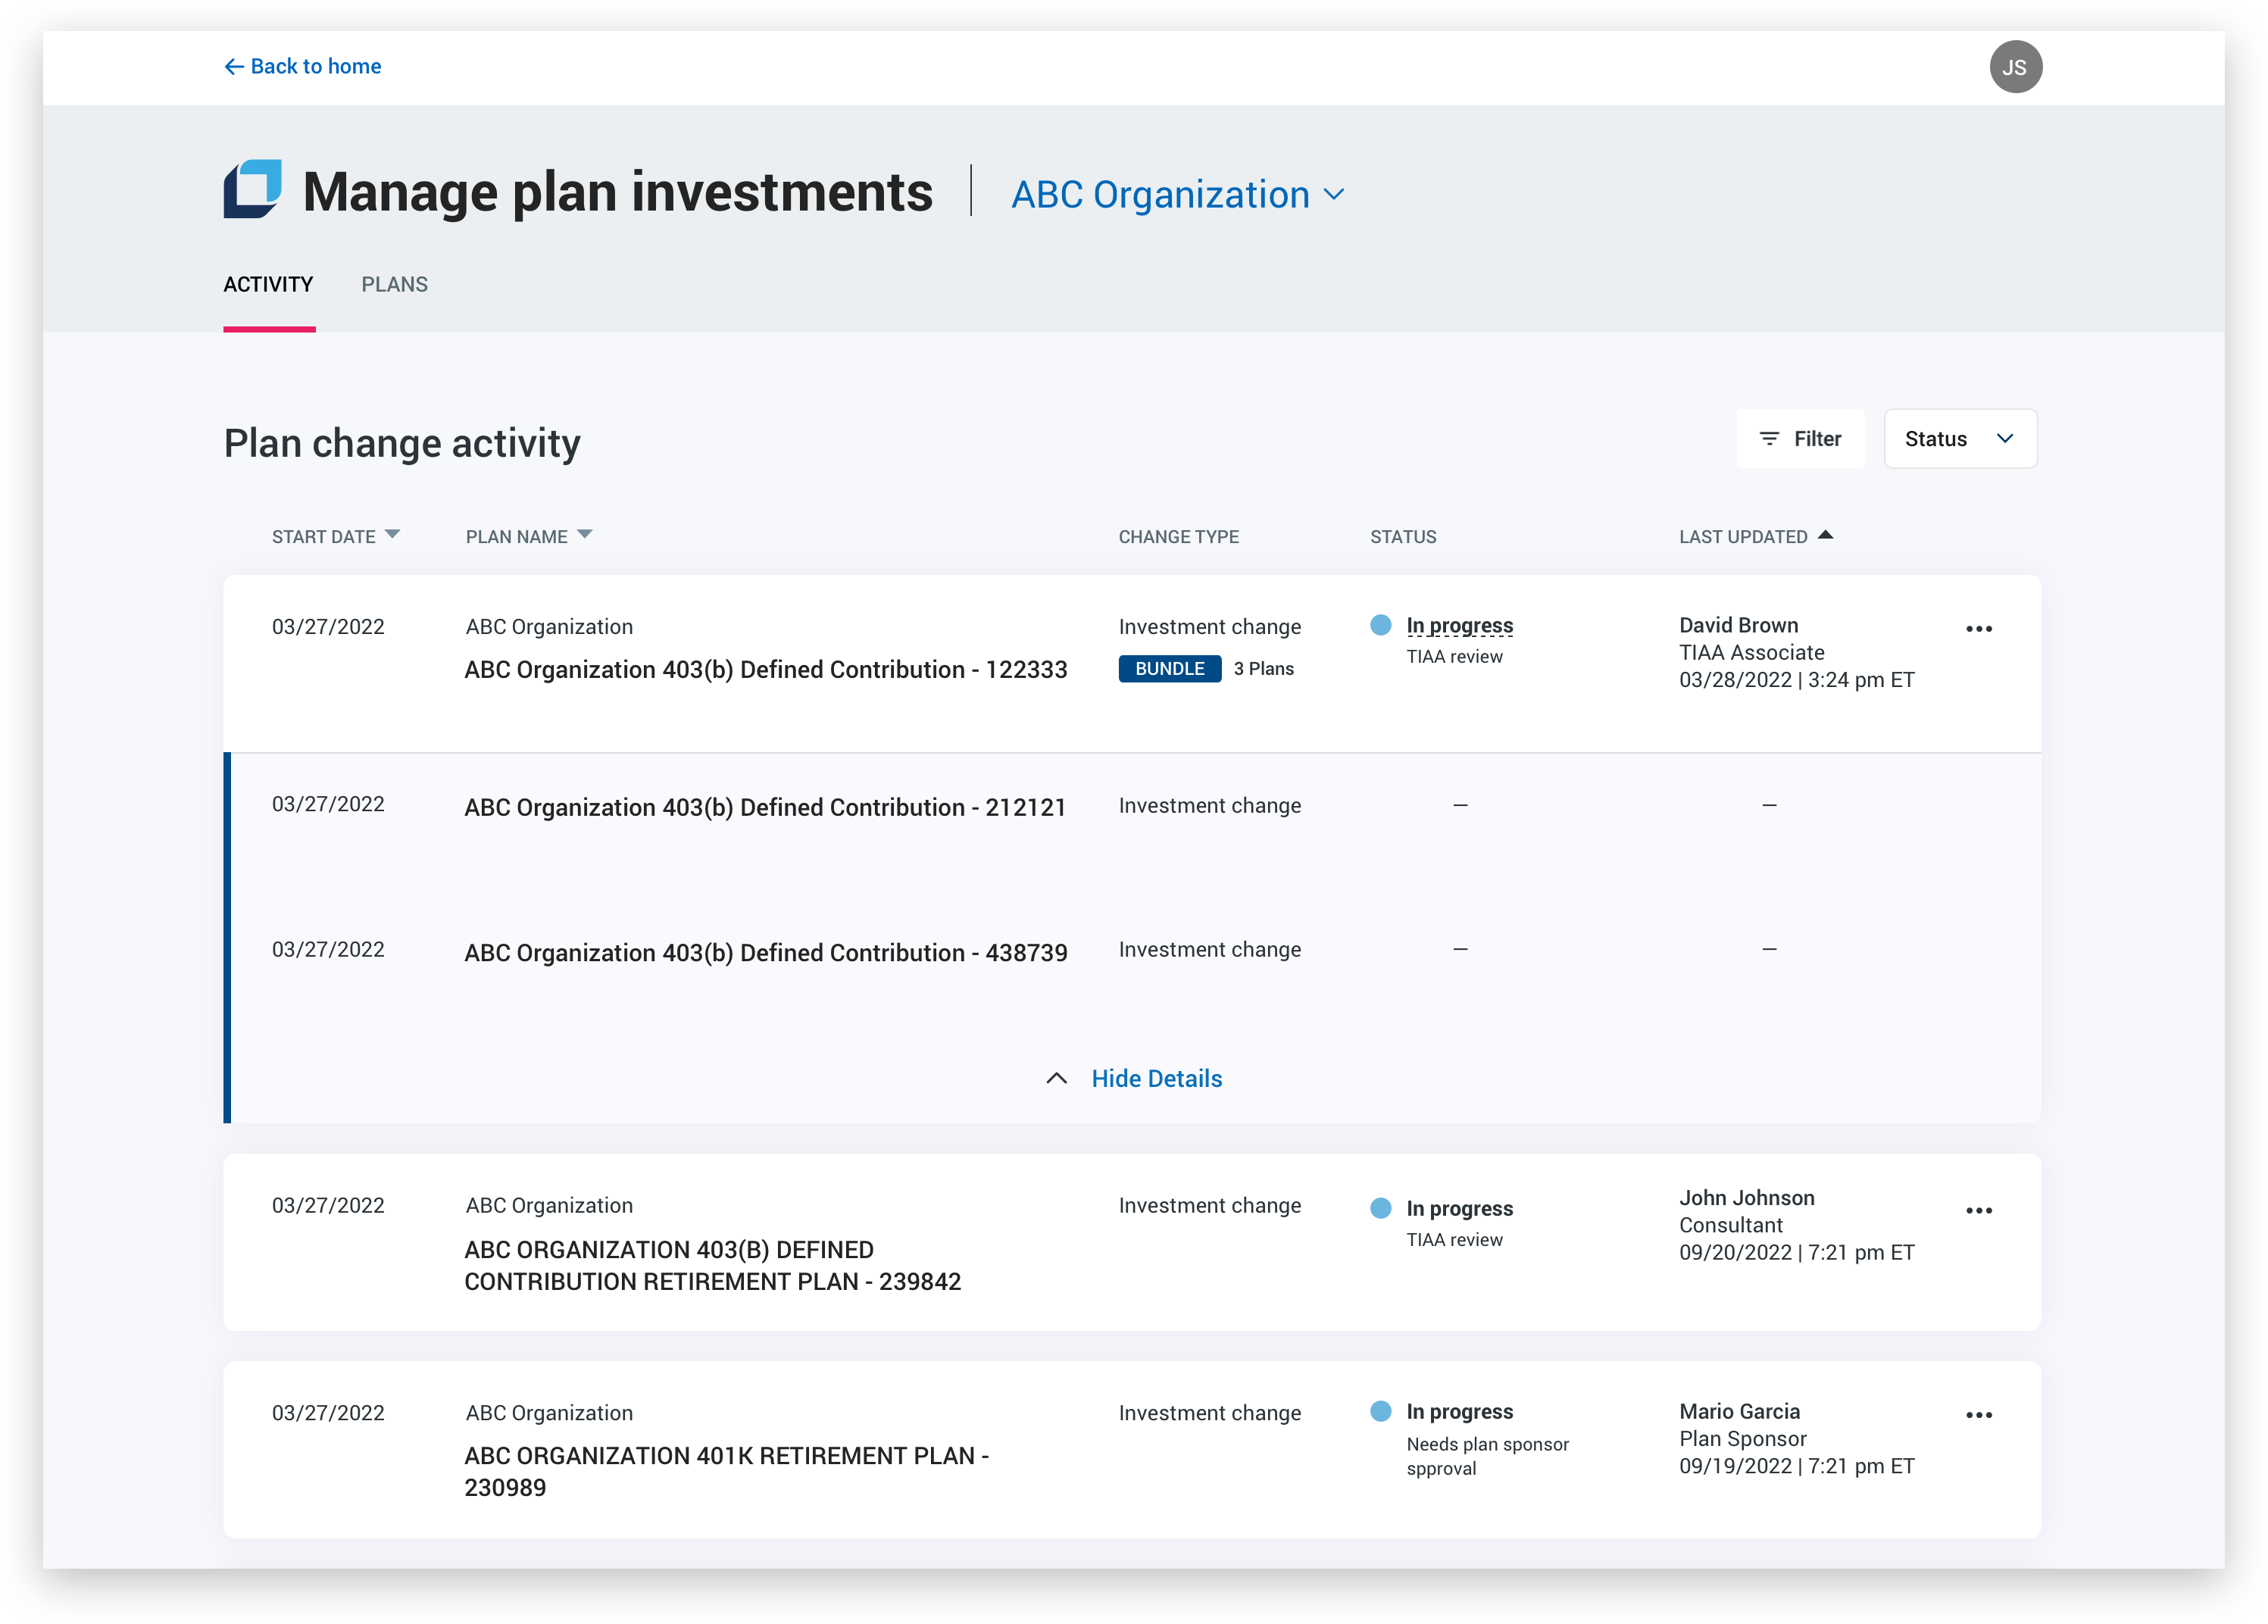This screenshot has height=1624, width=2268.
Task: Click the Back to home link
Action: [302, 66]
